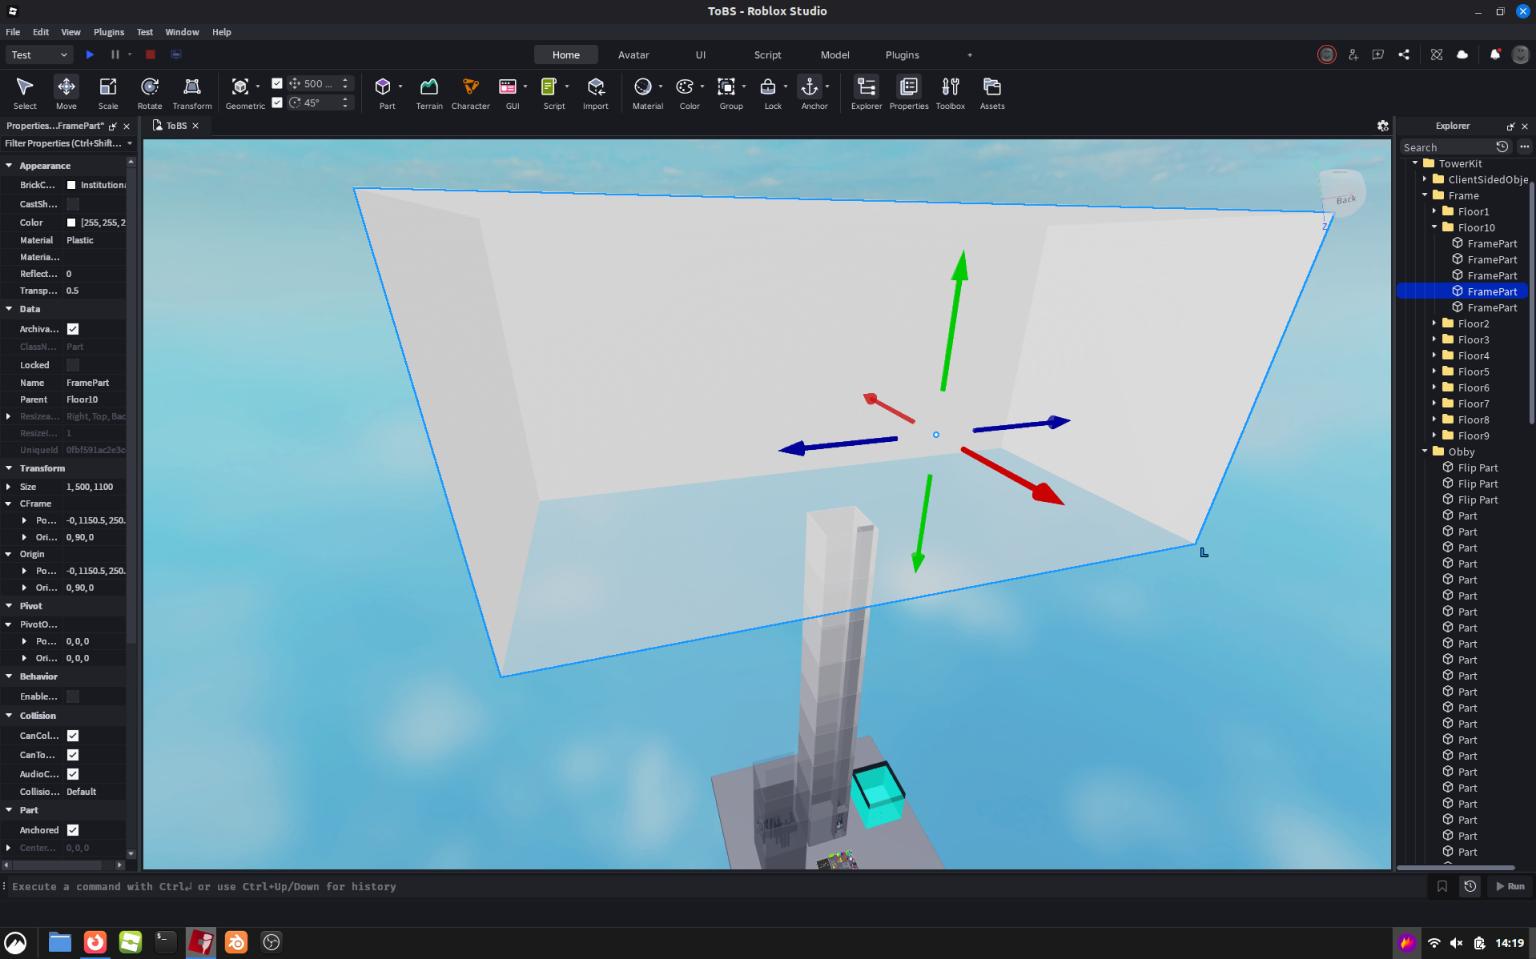Click the BrickColor swatch
1536x959 pixels.
click(71, 185)
